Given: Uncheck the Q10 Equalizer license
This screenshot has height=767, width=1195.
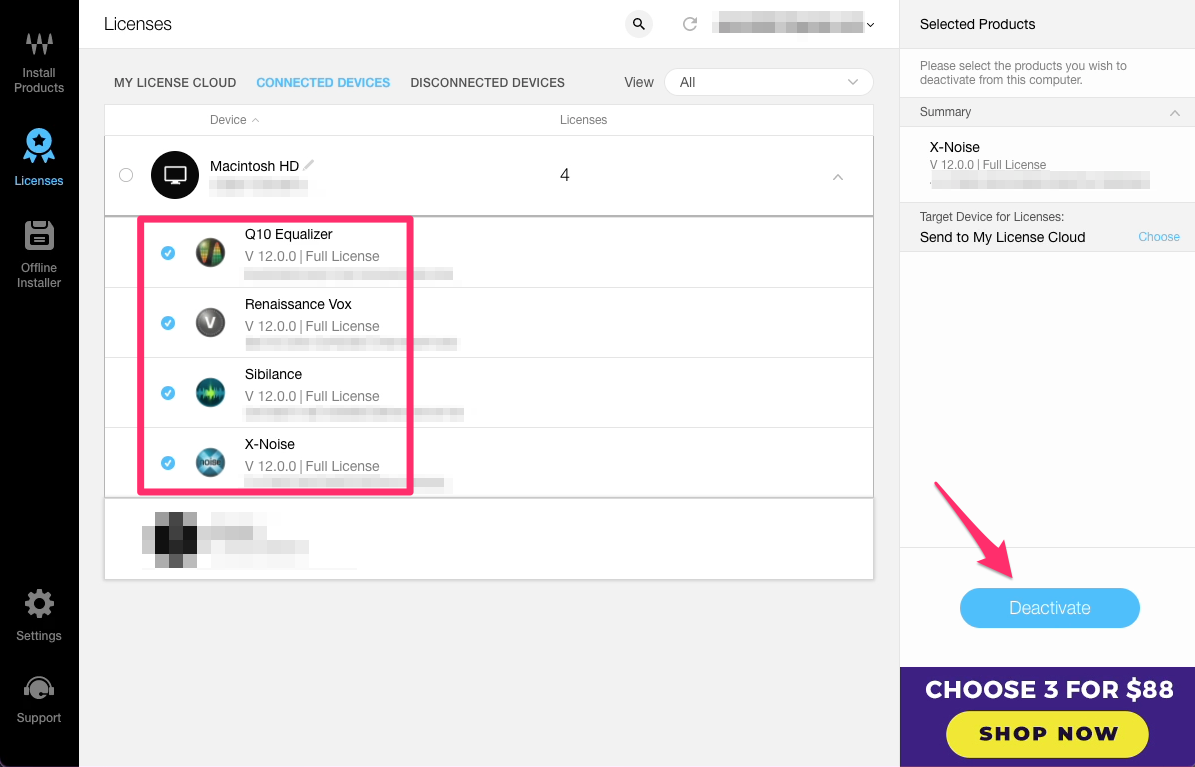Looking at the screenshot, I should (x=168, y=253).
